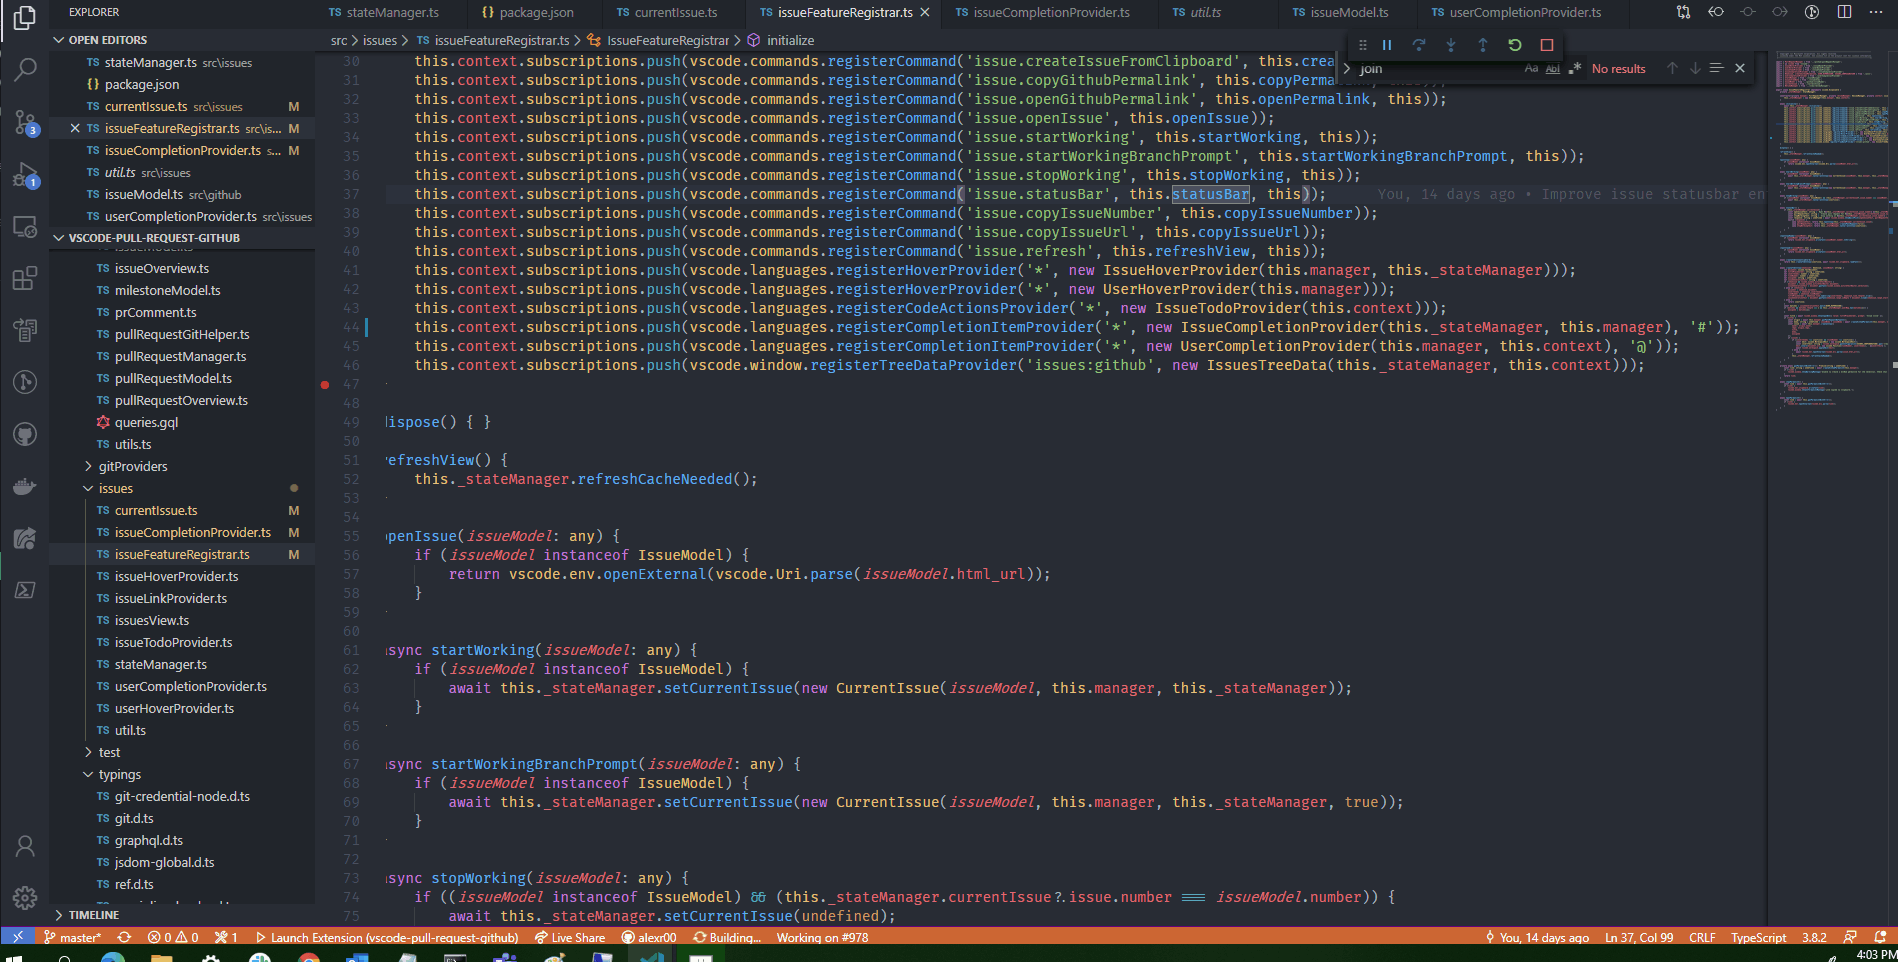This screenshot has height=962, width=1898.
Task: Toggle breakpoint at line 47
Action: point(325,384)
